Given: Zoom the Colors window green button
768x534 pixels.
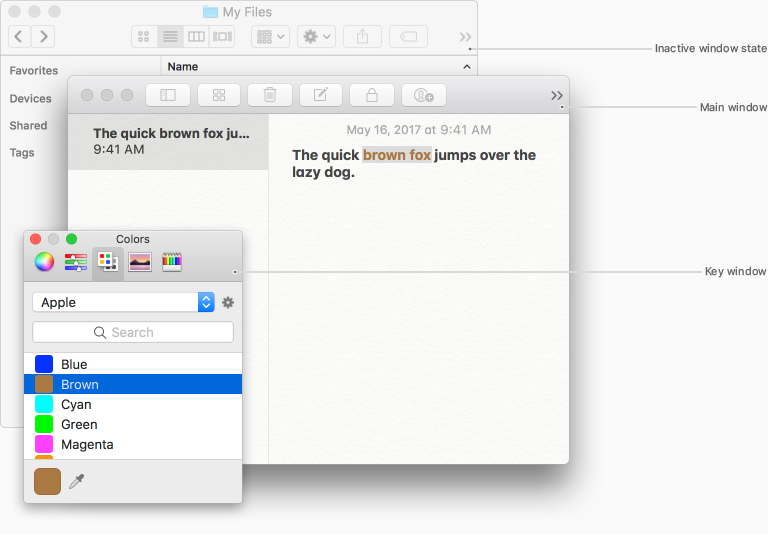Looking at the screenshot, I should (72, 239).
